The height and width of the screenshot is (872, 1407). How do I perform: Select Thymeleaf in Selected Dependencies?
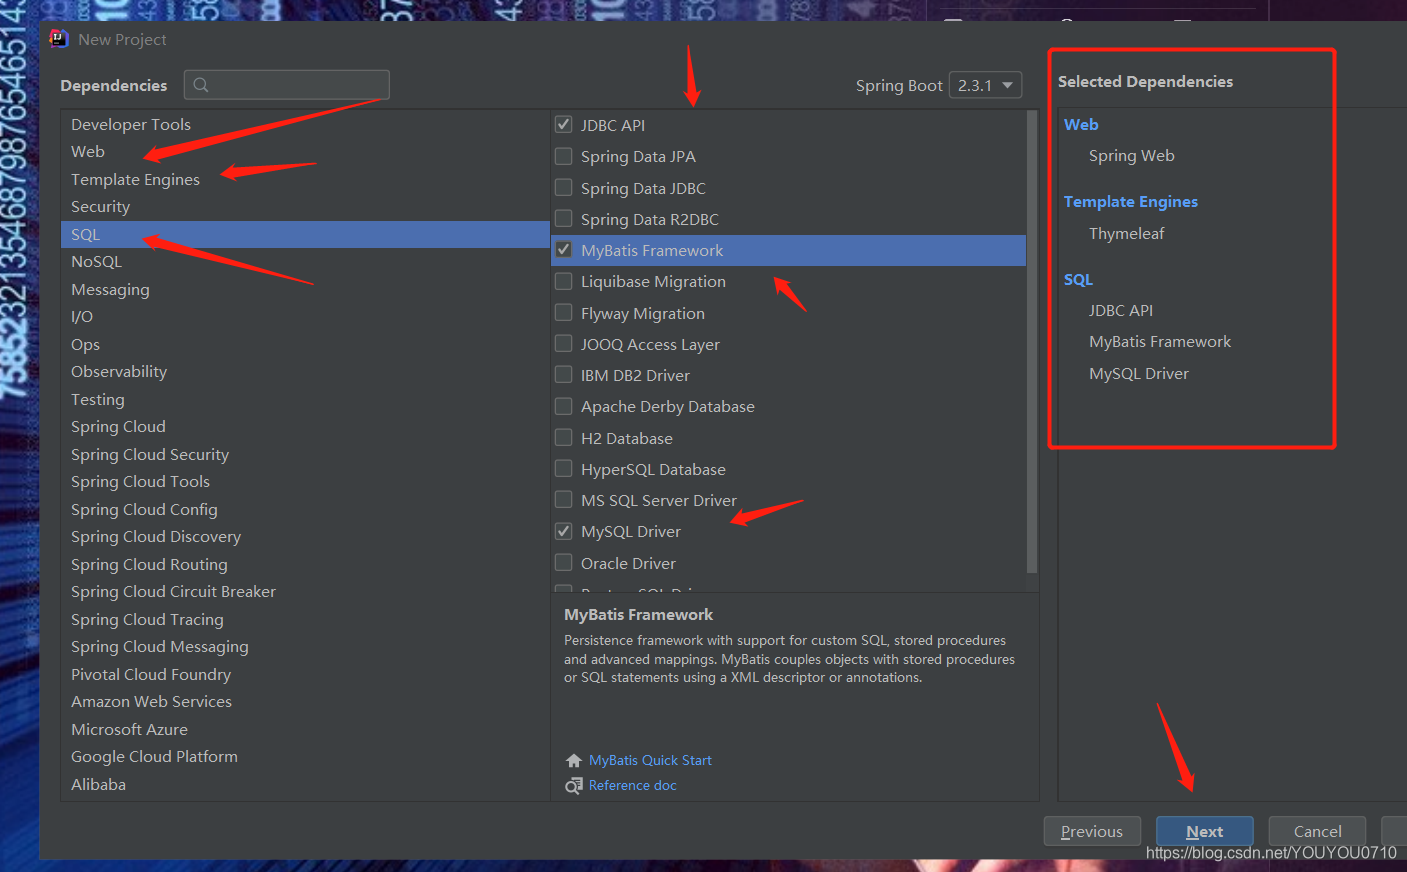[1127, 233]
